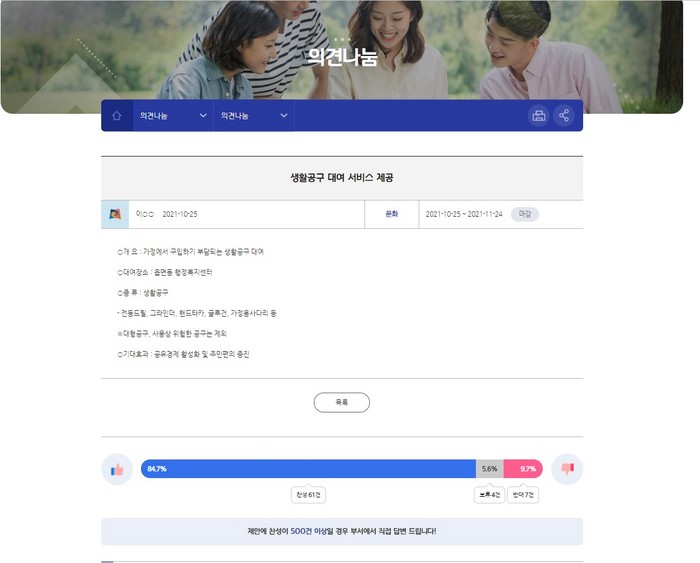Expand the second 의견나눔 dropdown
700x563 pixels.
(254, 116)
